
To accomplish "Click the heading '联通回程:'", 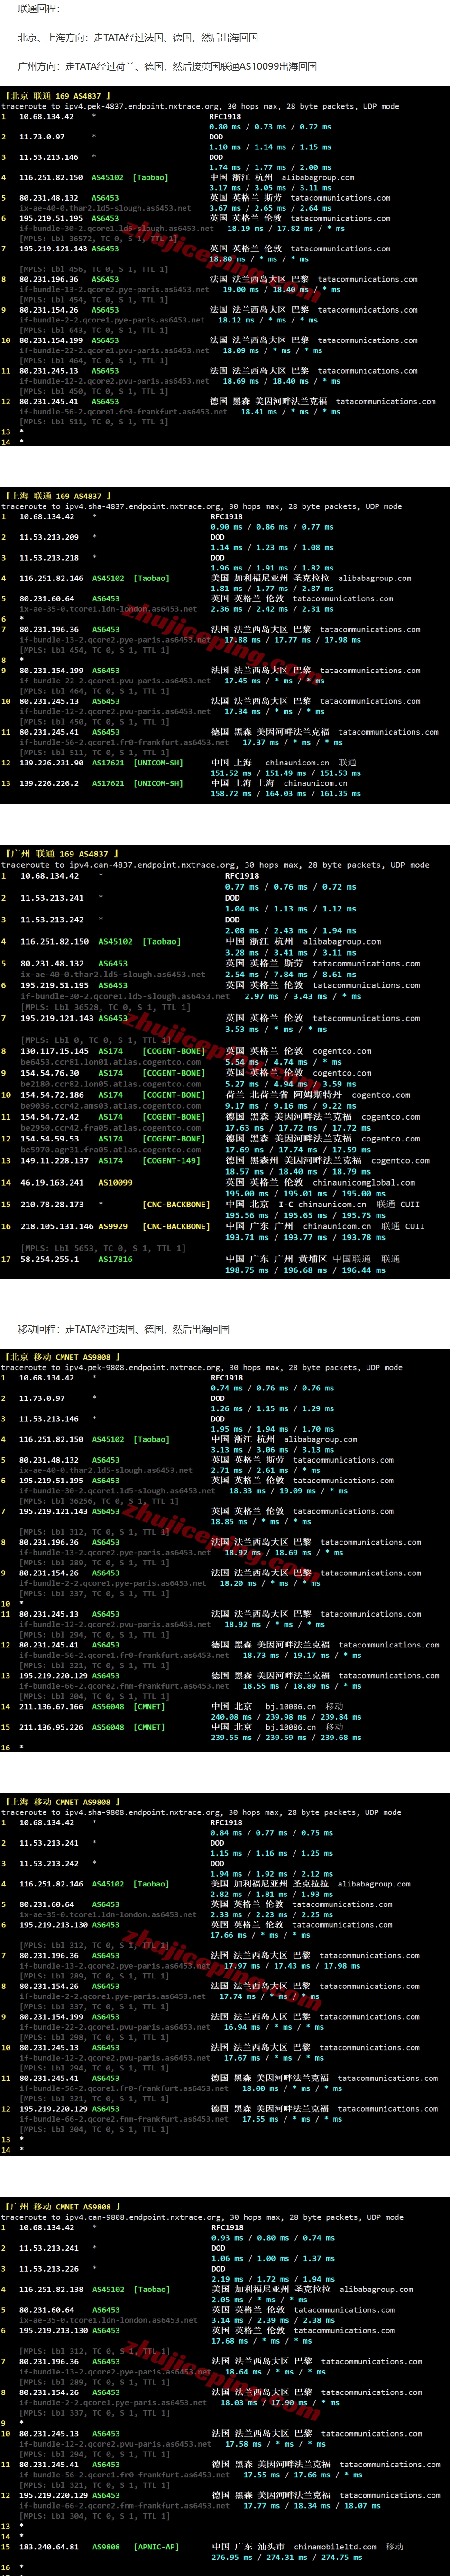I will [39, 8].
